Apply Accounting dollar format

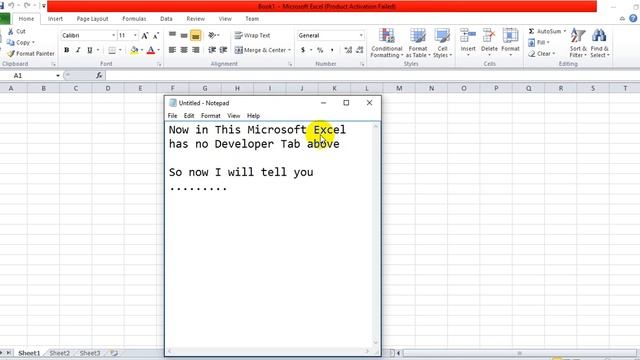pyautogui.click(x=303, y=50)
